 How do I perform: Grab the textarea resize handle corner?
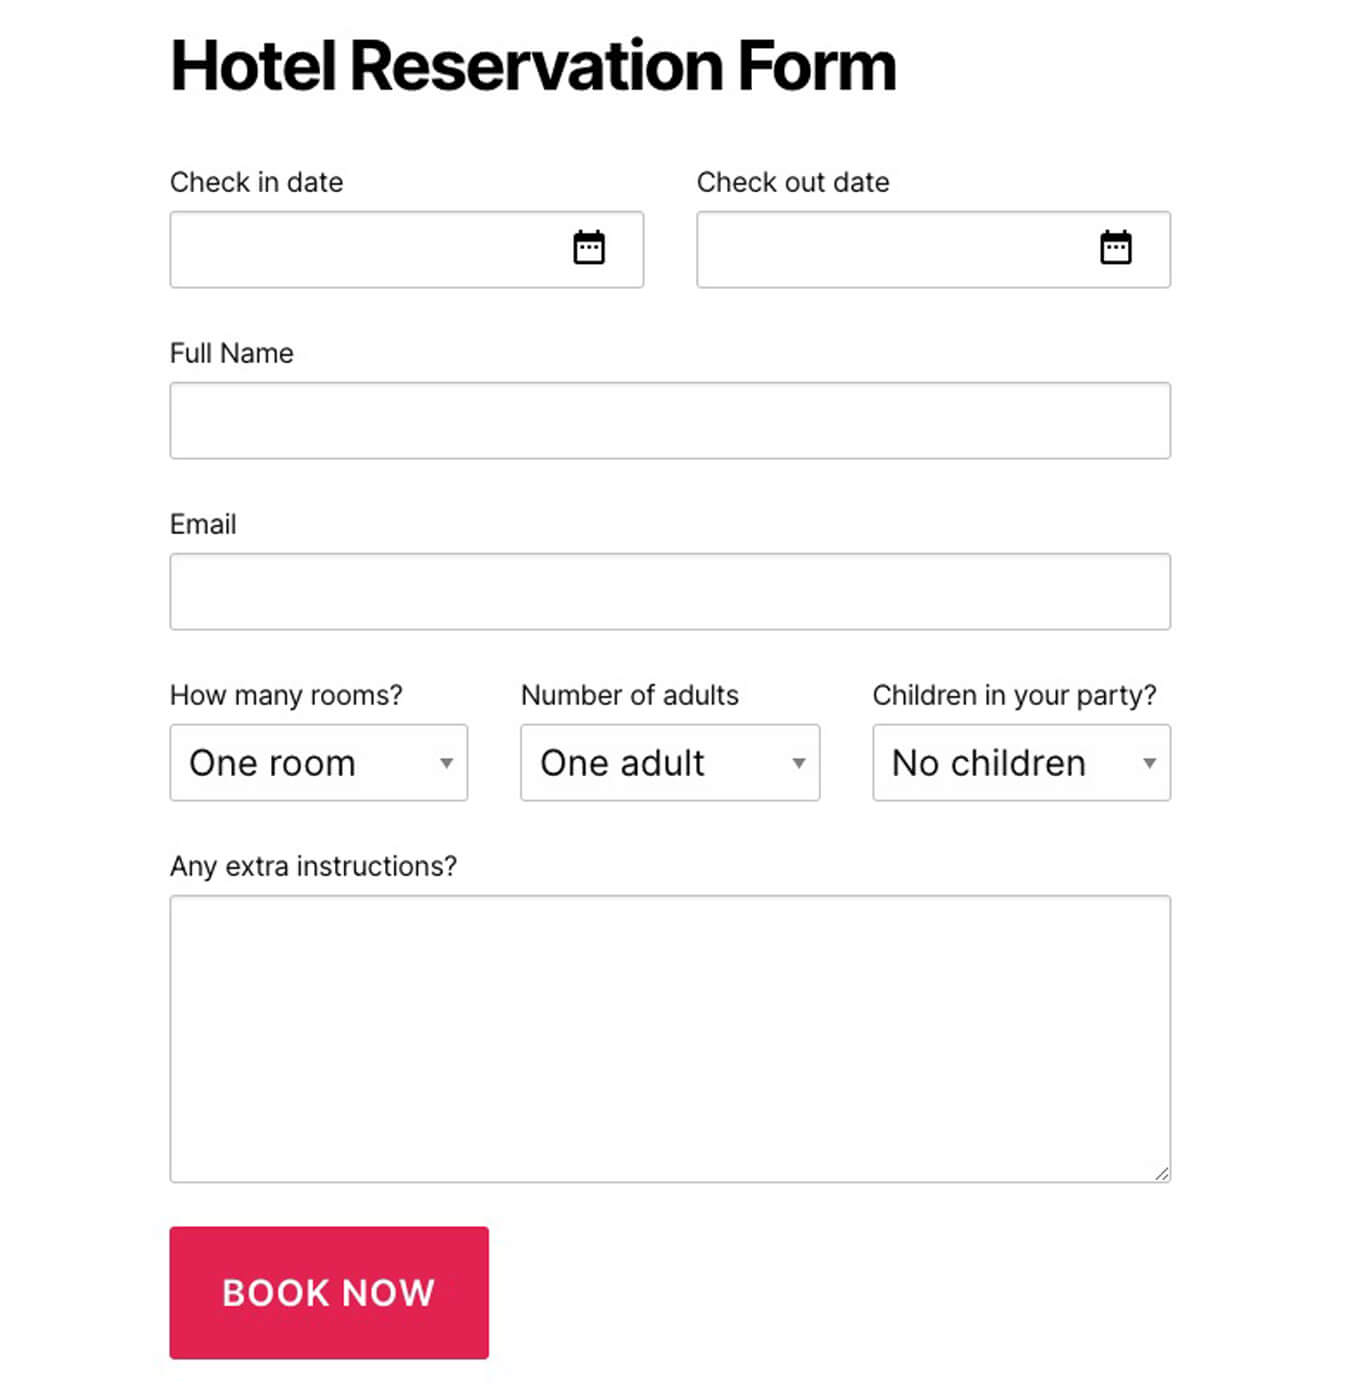1161,1173
